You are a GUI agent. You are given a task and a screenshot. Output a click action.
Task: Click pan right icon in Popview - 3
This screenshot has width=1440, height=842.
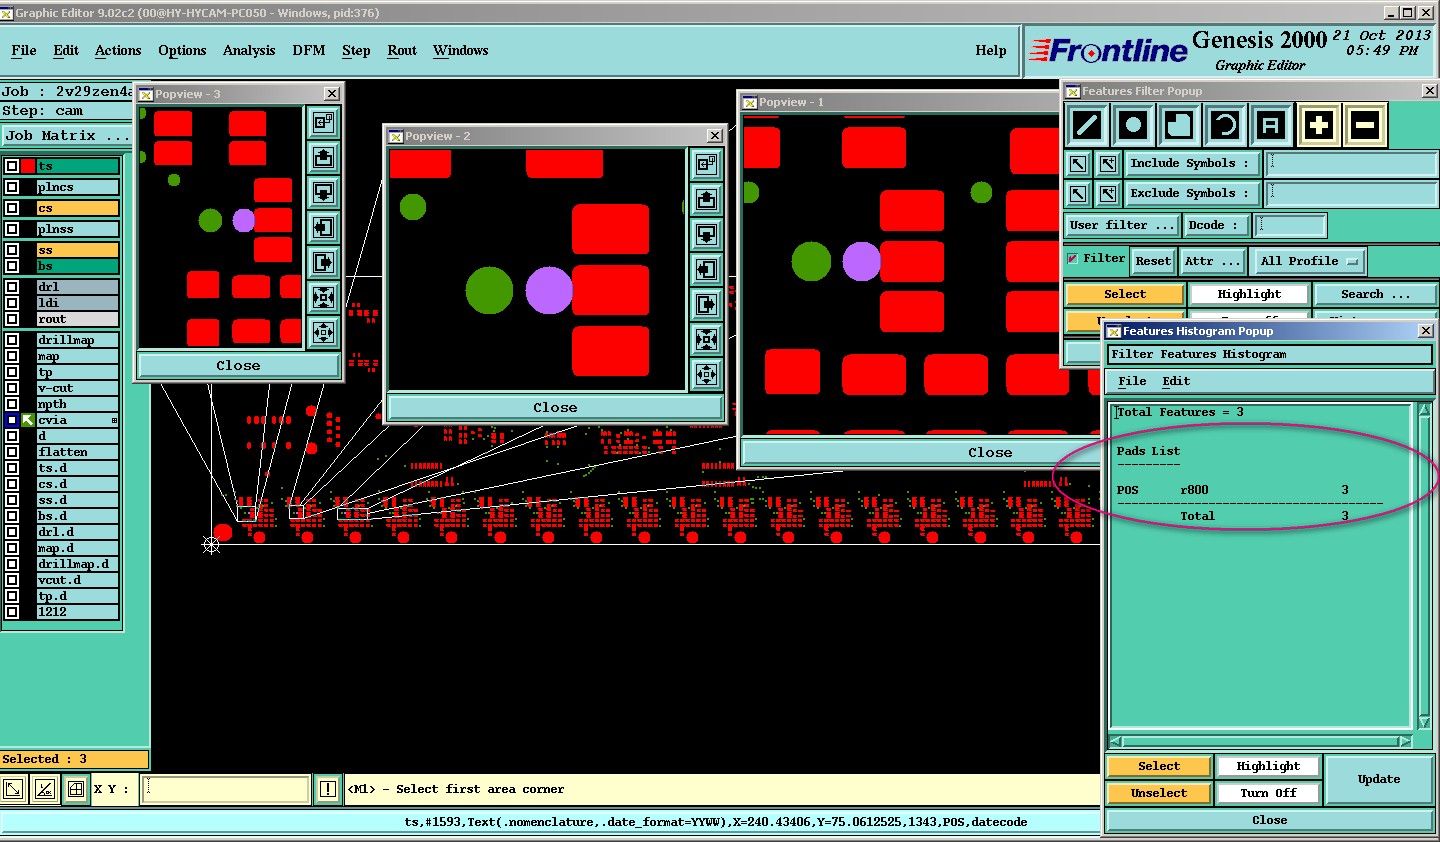tap(323, 262)
